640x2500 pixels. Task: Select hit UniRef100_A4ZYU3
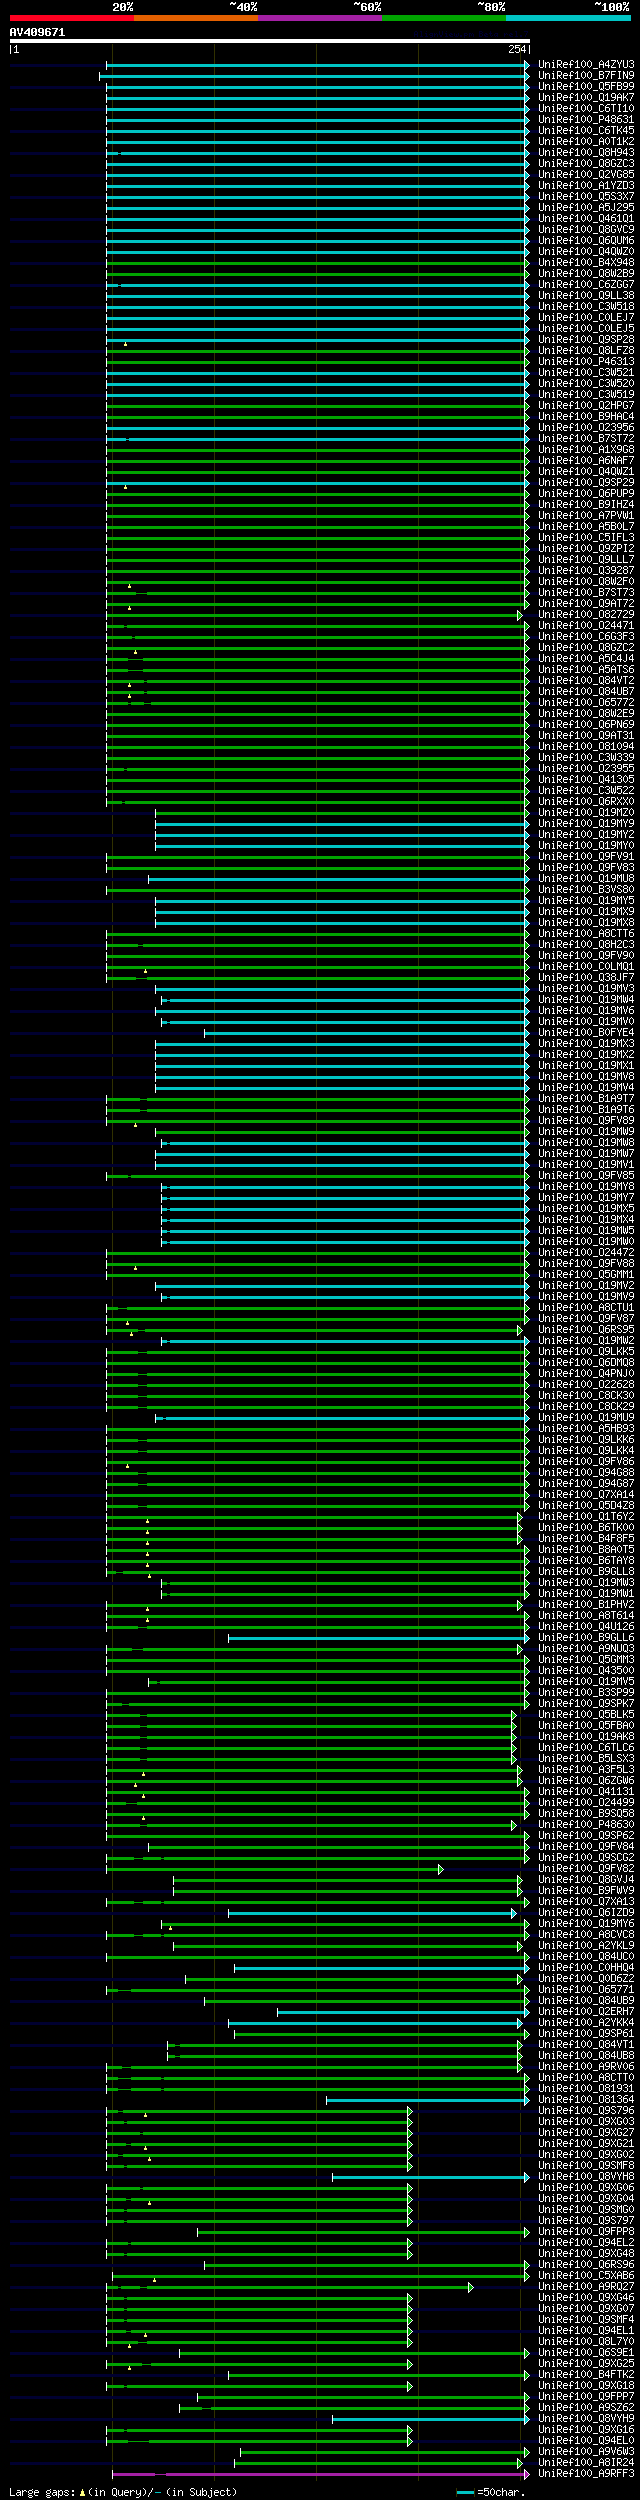(x=586, y=64)
